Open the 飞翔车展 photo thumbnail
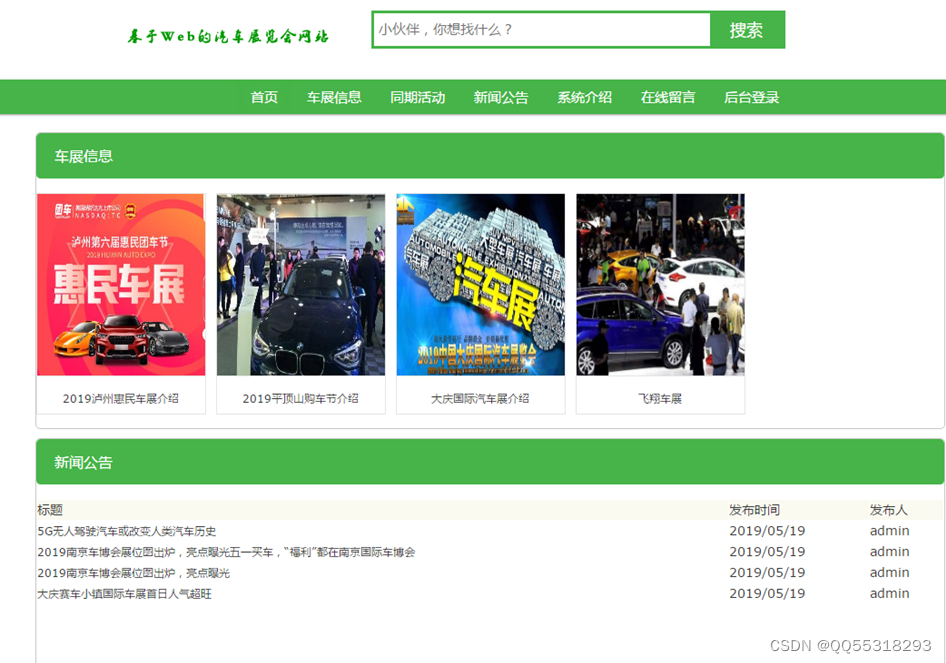This screenshot has height=663, width=946. coord(661,285)
